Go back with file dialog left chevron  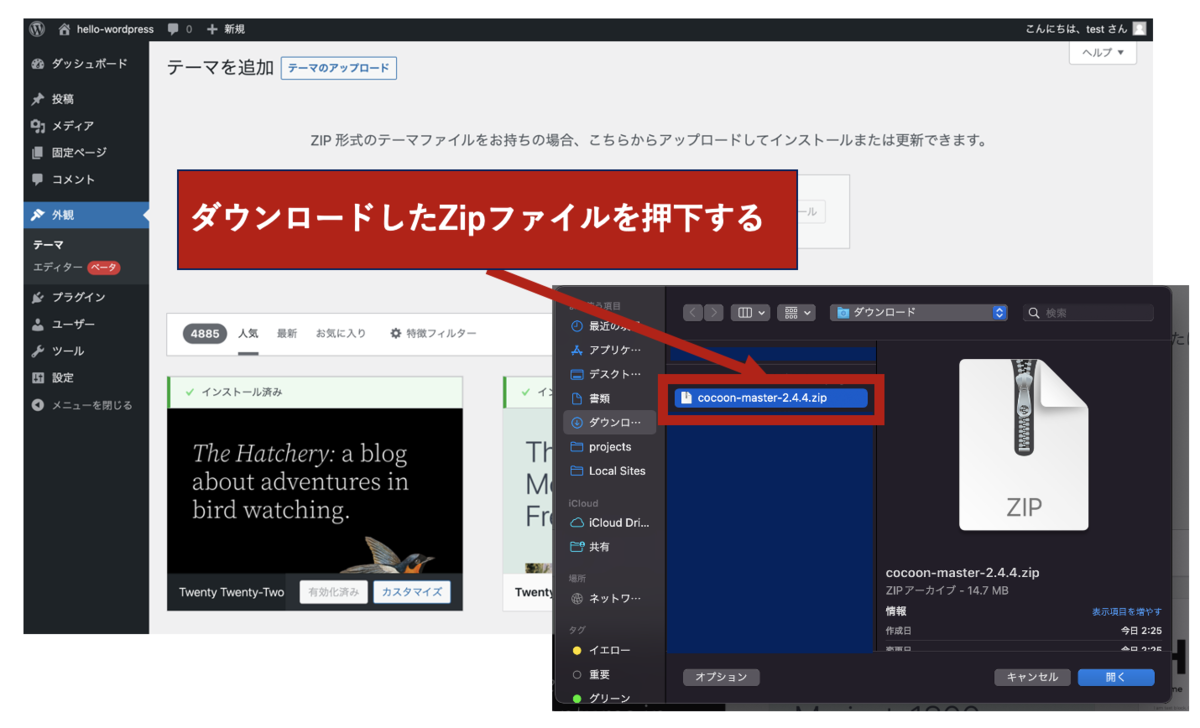coord(693,313)
